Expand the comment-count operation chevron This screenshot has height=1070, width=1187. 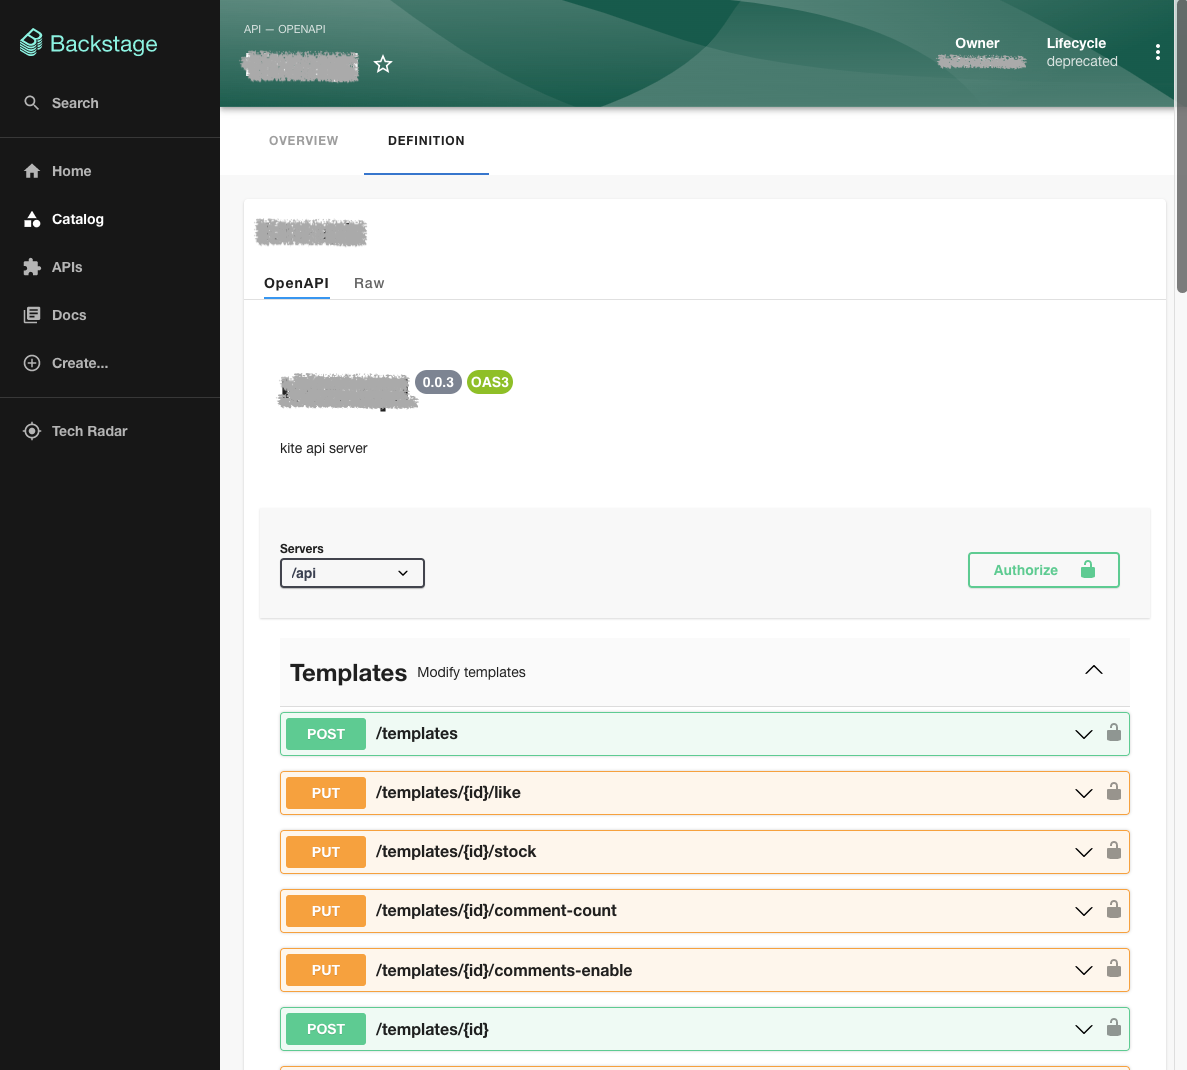1084,911
